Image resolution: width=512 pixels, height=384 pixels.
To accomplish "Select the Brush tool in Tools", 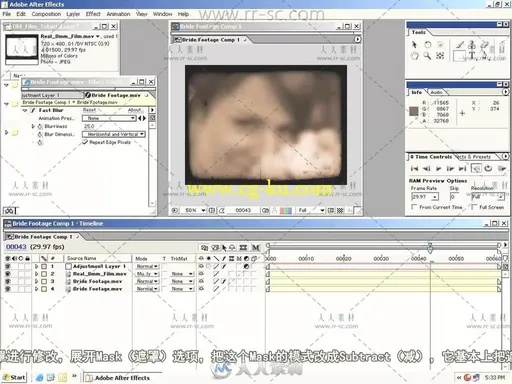I will (460, 44).
